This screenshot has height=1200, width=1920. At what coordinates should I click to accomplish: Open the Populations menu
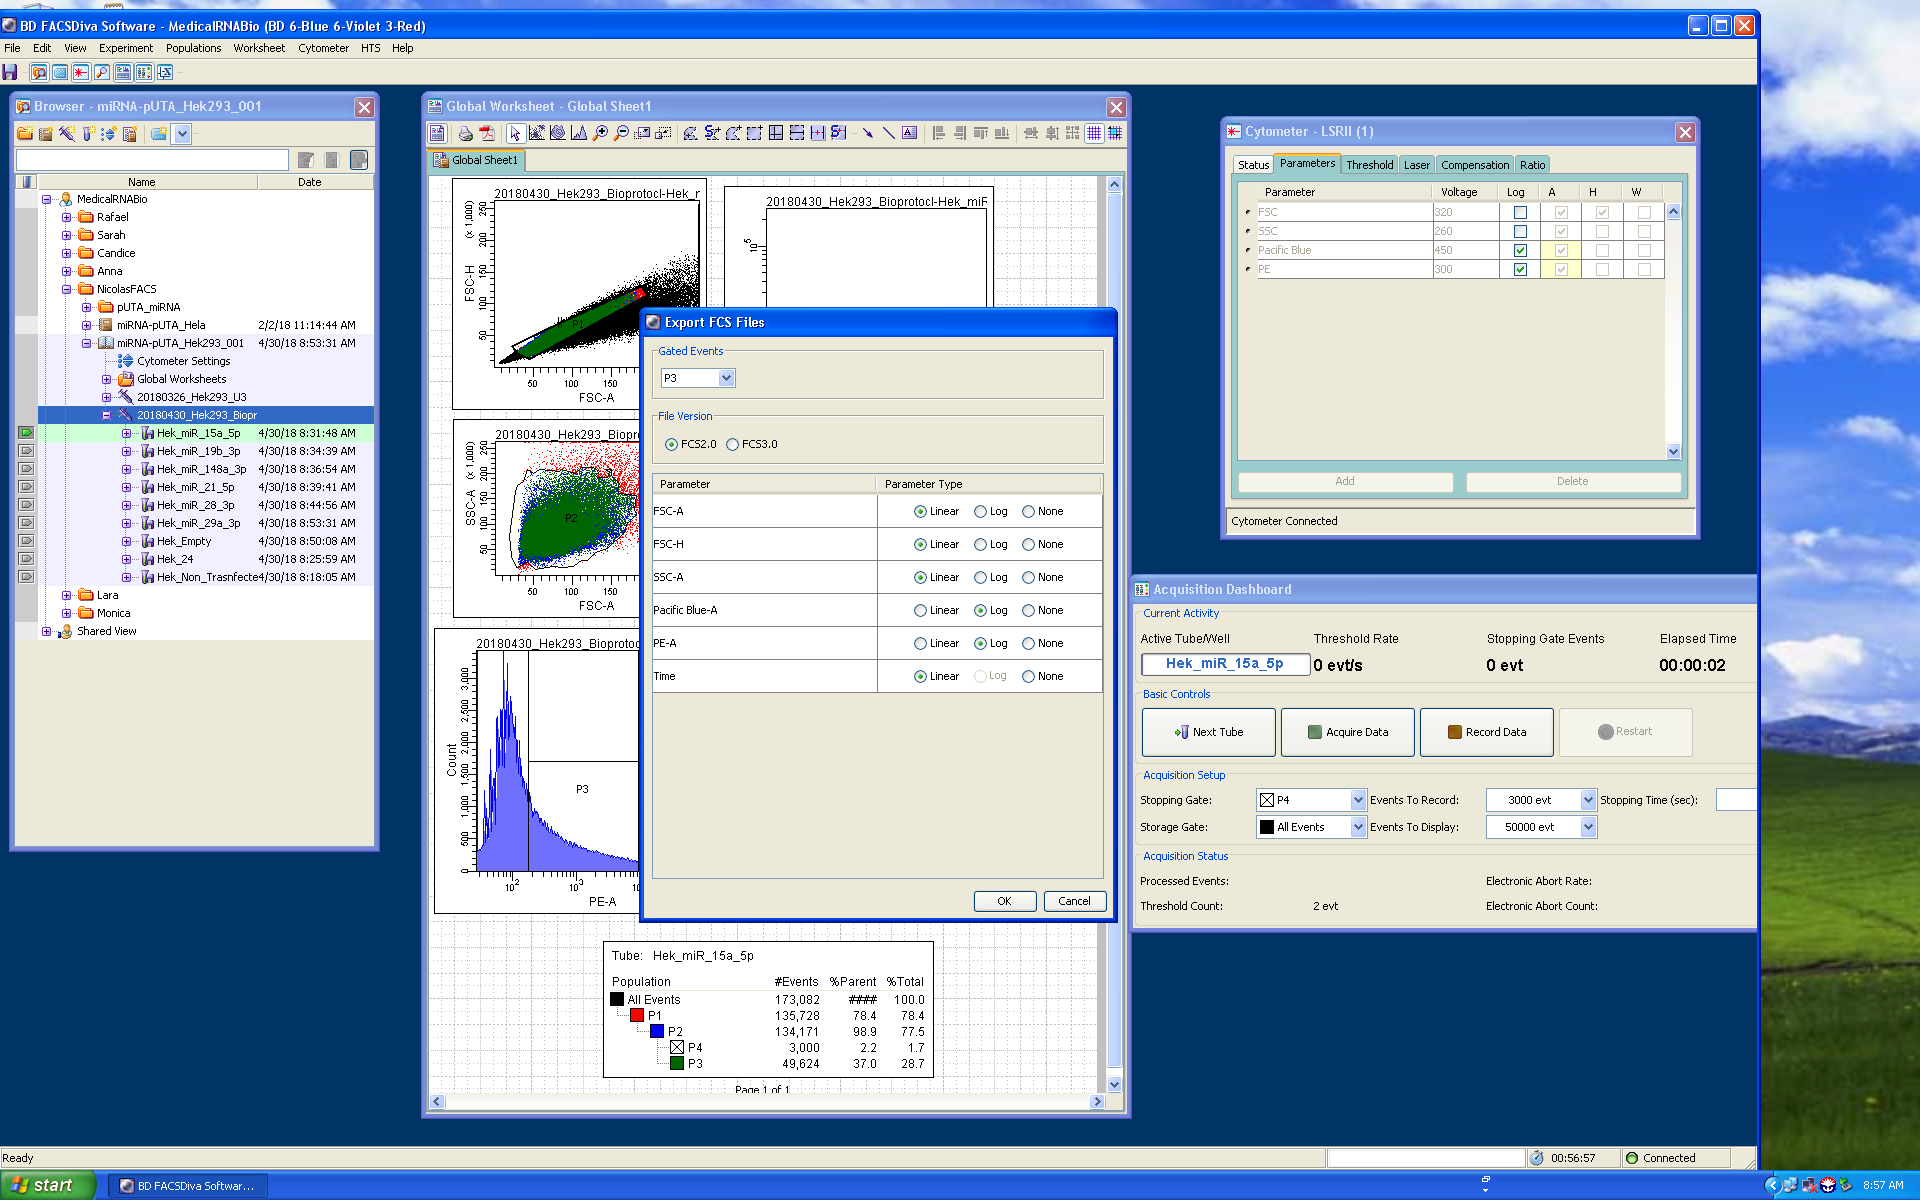pos(193,48)
